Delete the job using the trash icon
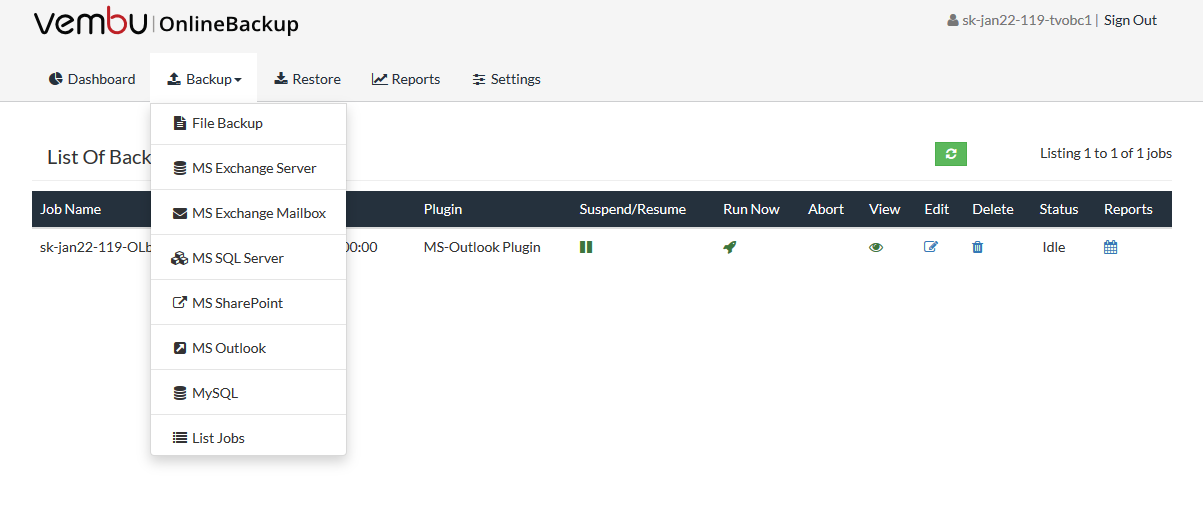 point(978,247)
